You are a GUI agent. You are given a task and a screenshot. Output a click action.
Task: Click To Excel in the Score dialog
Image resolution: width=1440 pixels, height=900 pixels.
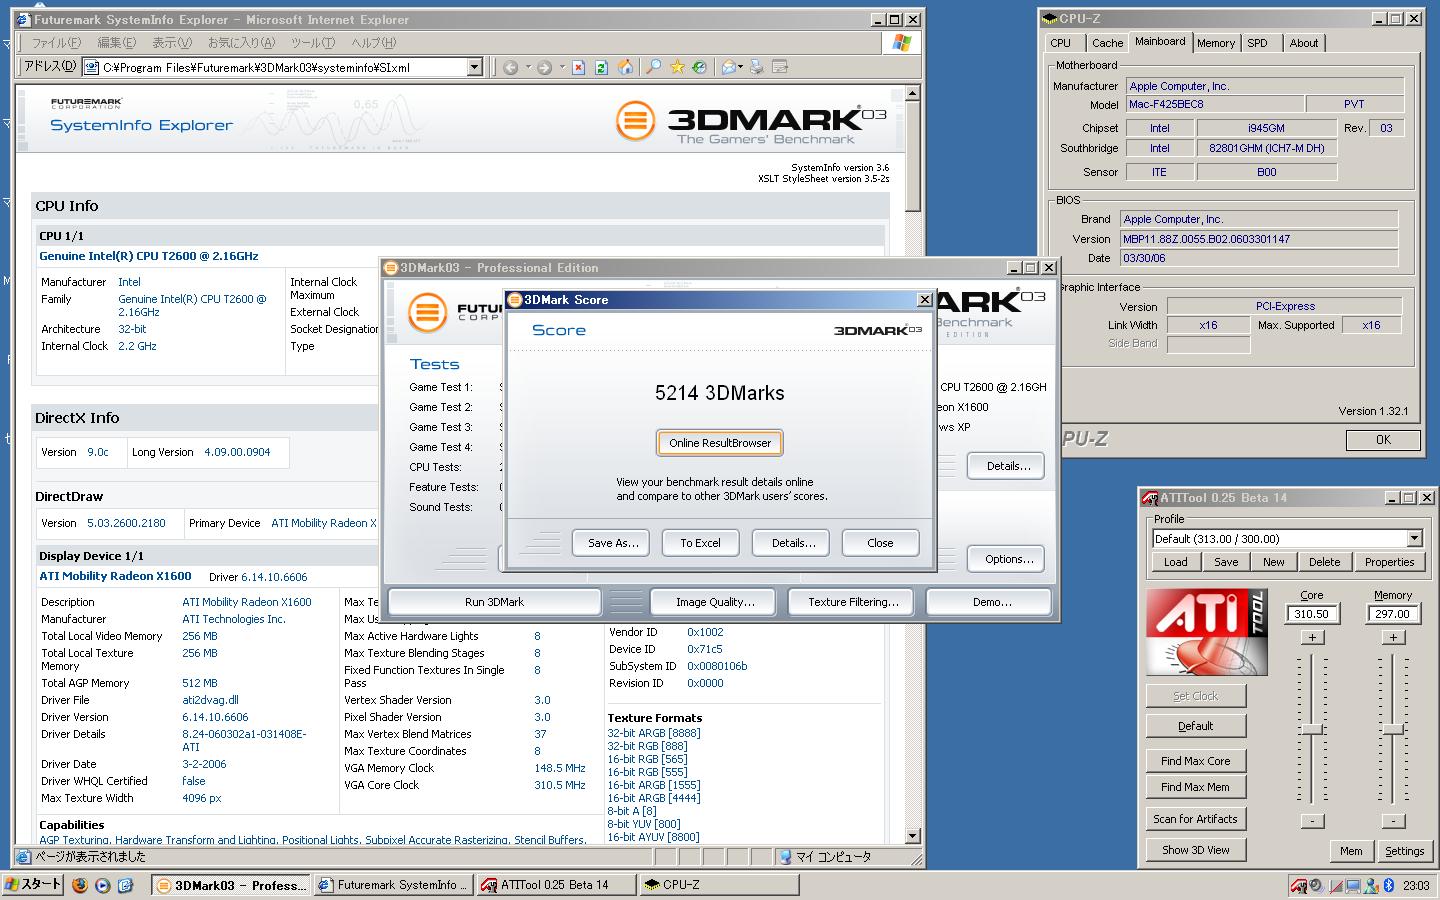[x=700, y=543]
